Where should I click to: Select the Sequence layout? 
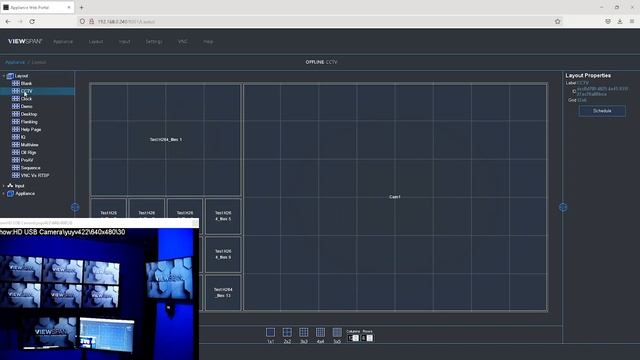pyautogui.click(x=31, y=168)
